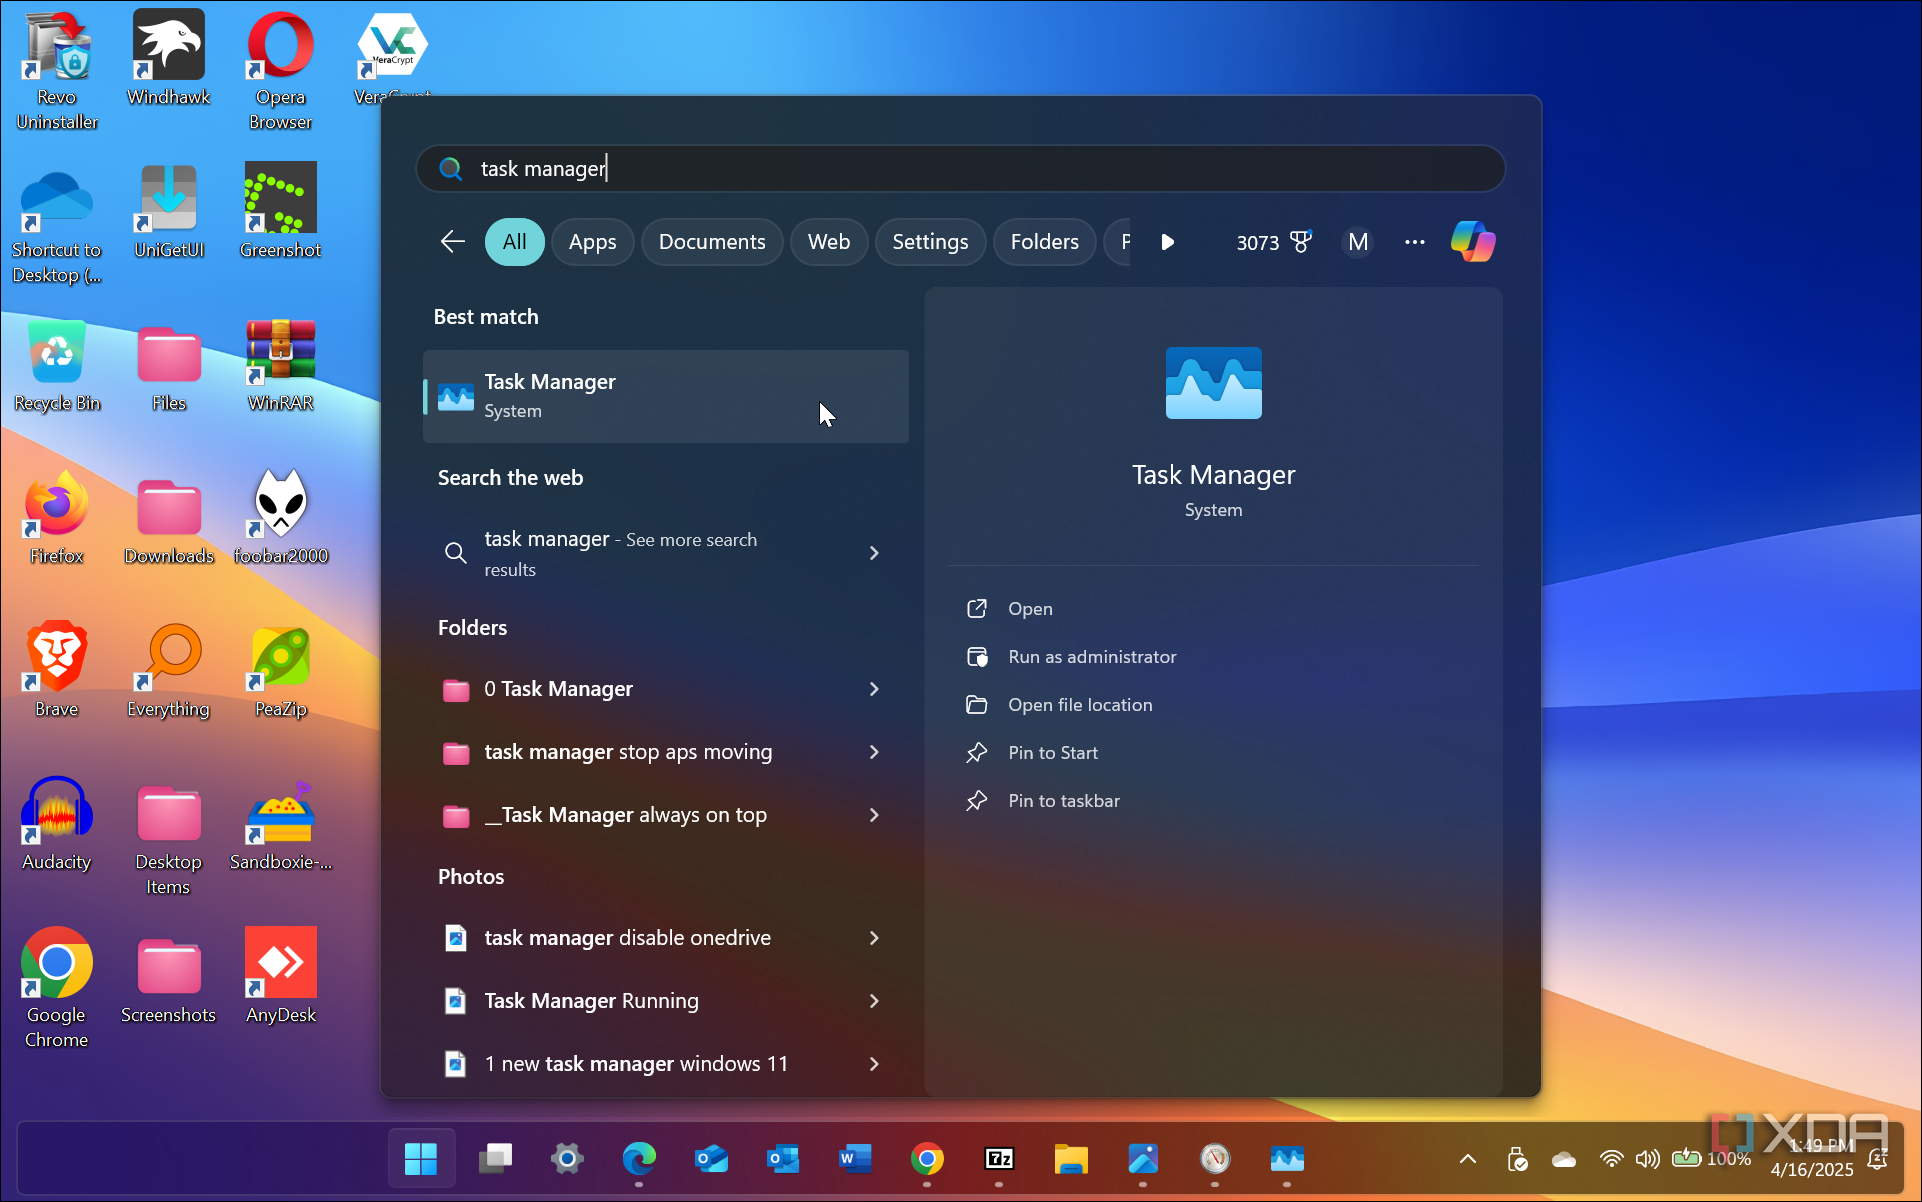The height and width of the screenshot is (1202, 1922).
Task: Open File Explorer from the taskbar
Action: (x=1071, y=1158)
